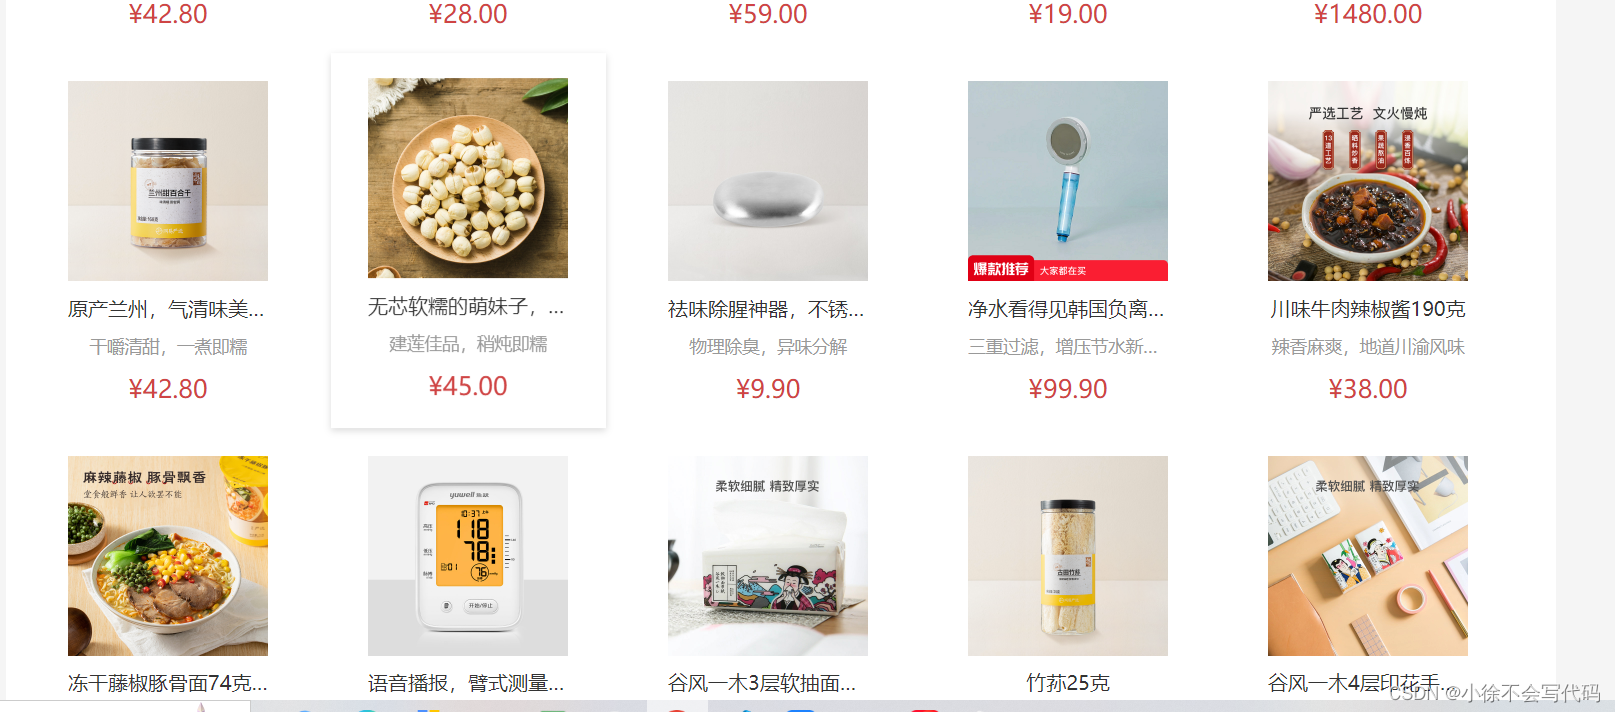This screenshot has width=1615, height=712.
Task: Click the ¥99.90 shower head price
Action: pyautogui.click(x=1068, y=389)
